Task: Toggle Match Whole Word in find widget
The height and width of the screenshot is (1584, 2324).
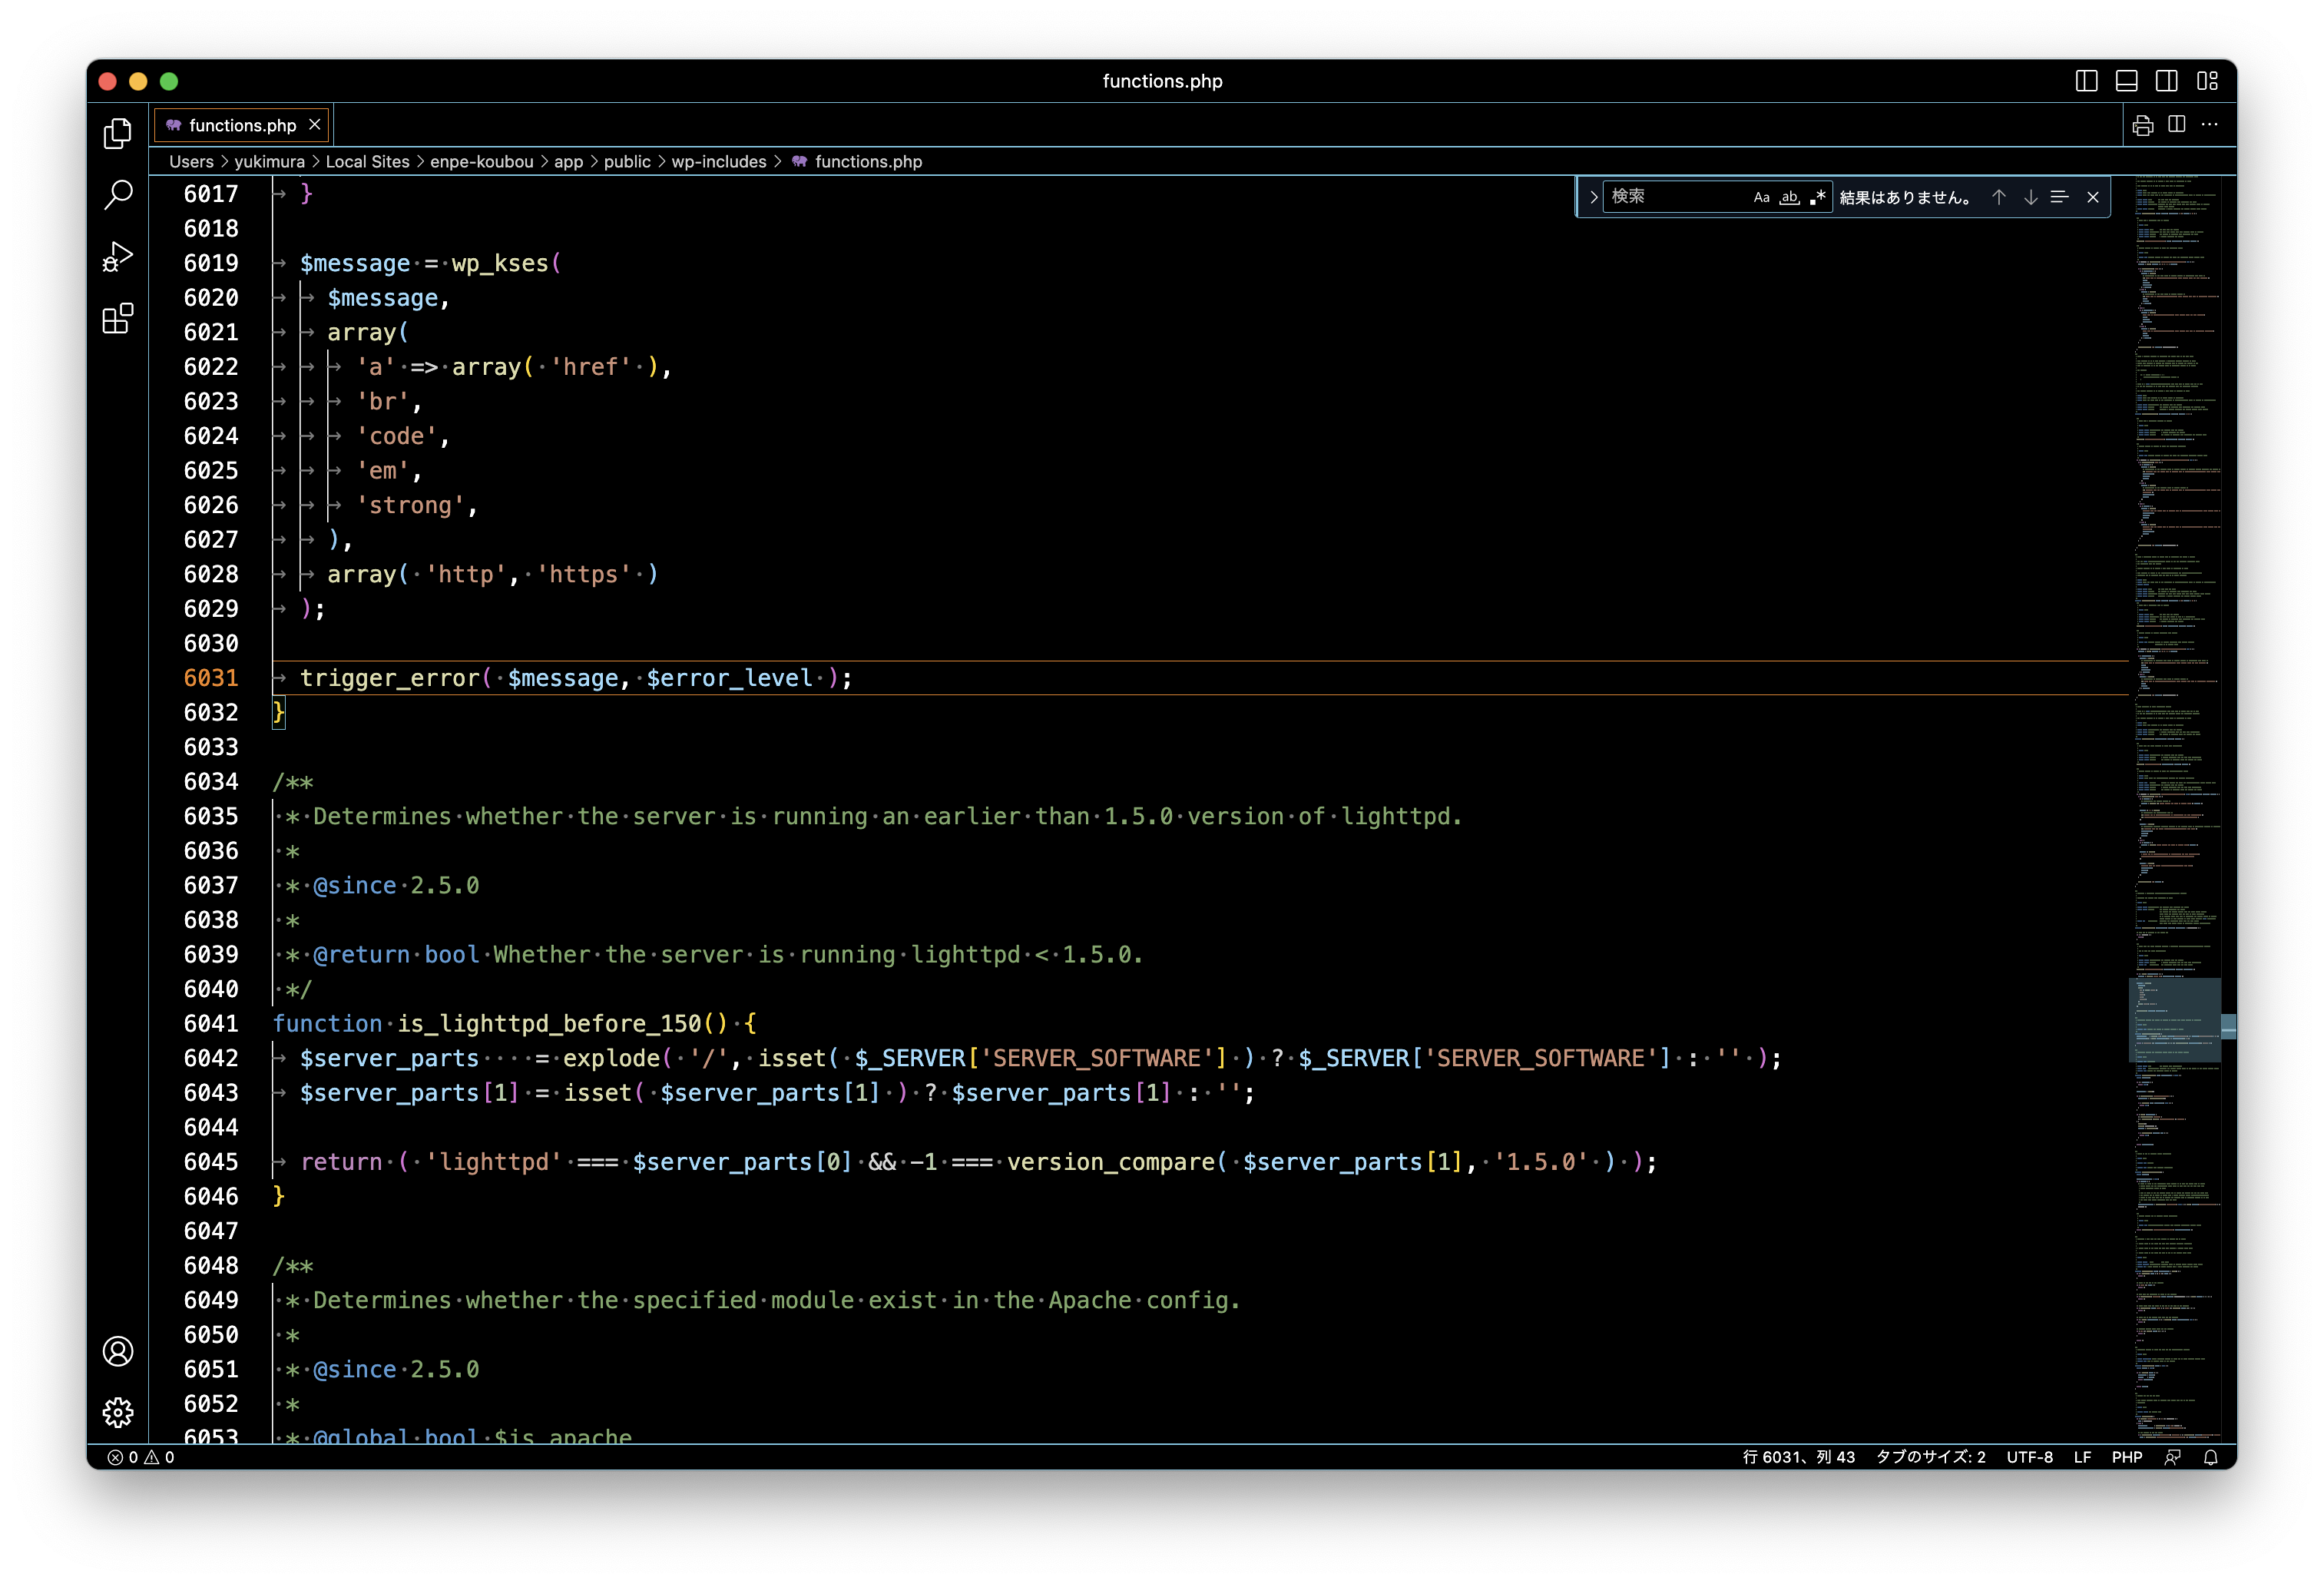Action: click(x=1789, y=197)
